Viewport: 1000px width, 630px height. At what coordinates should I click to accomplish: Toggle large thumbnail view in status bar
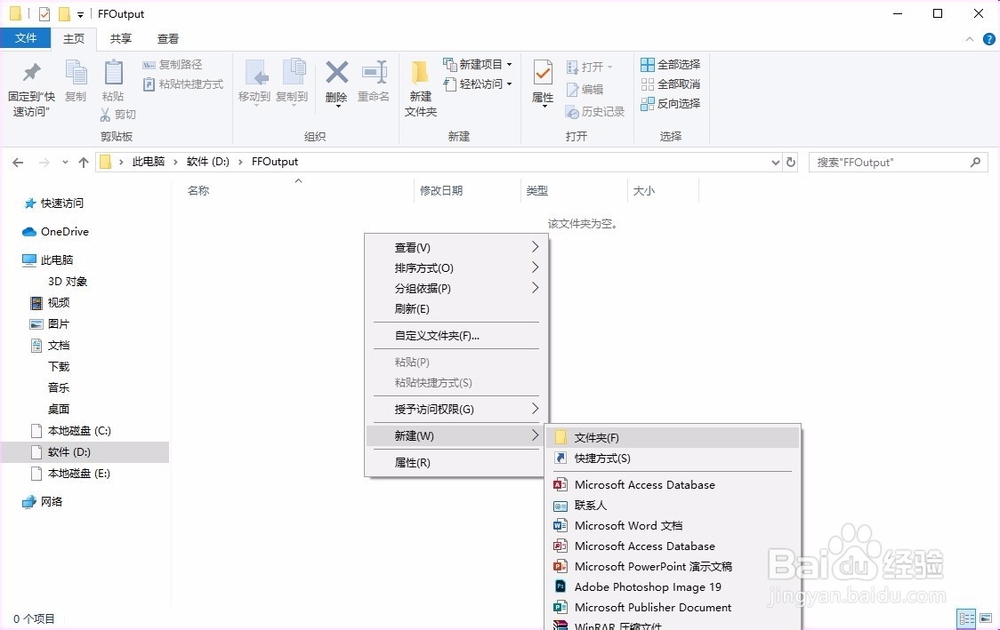[x=986, y=618]
